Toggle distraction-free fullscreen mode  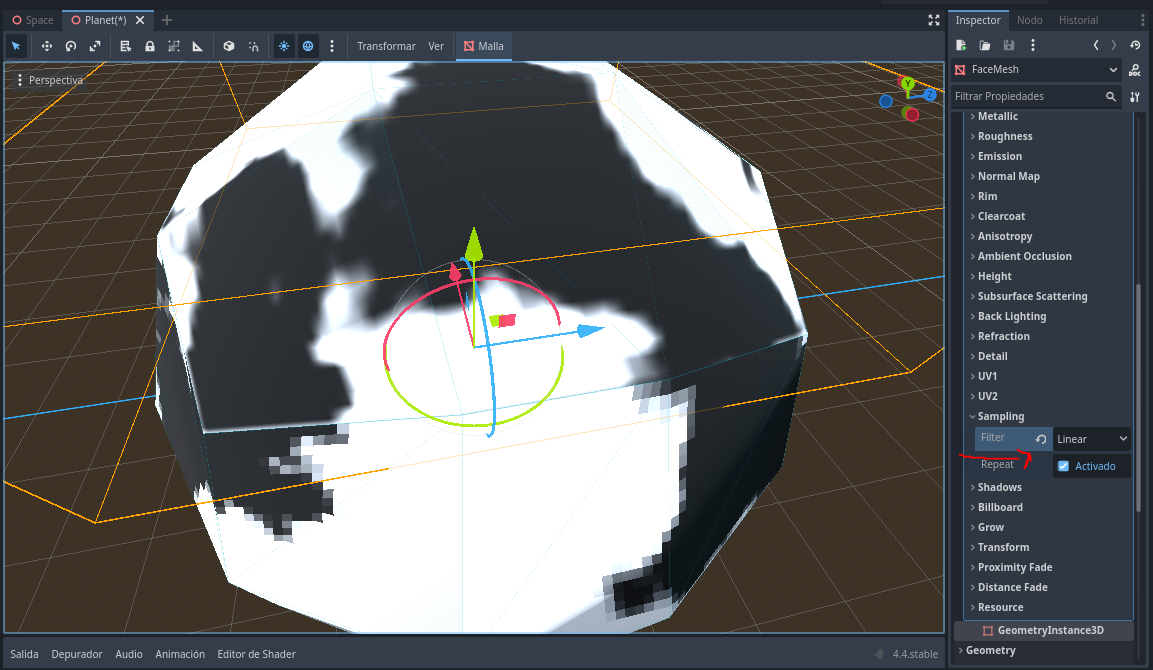[934, 20]
